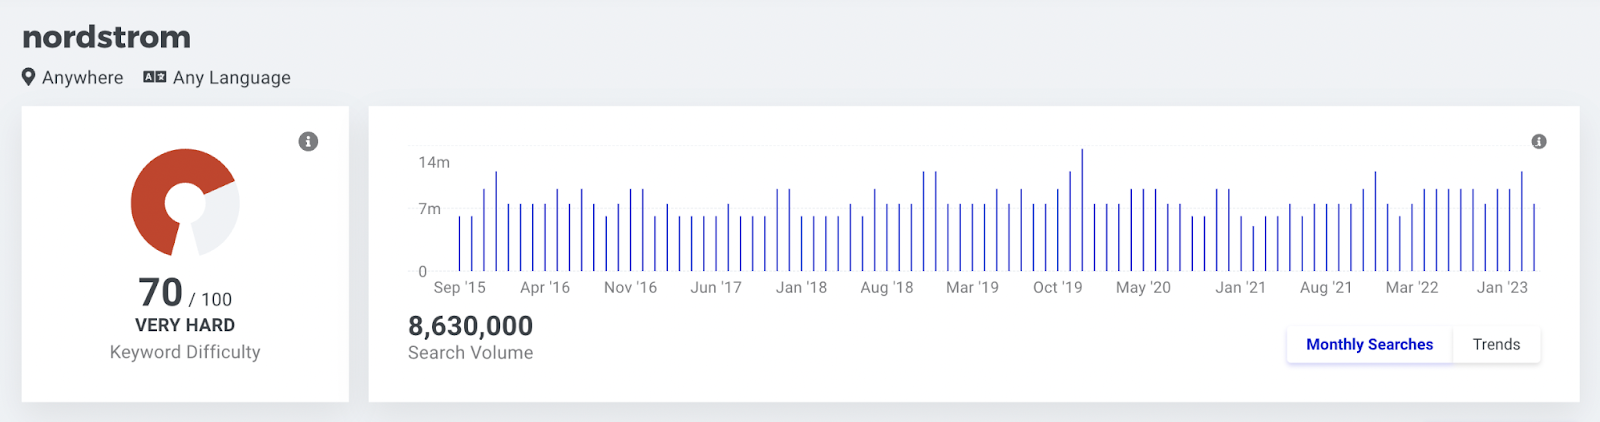The image size is (1600, 422).
Task: Click the 8,630,000 search volume value
Action: 470,326
